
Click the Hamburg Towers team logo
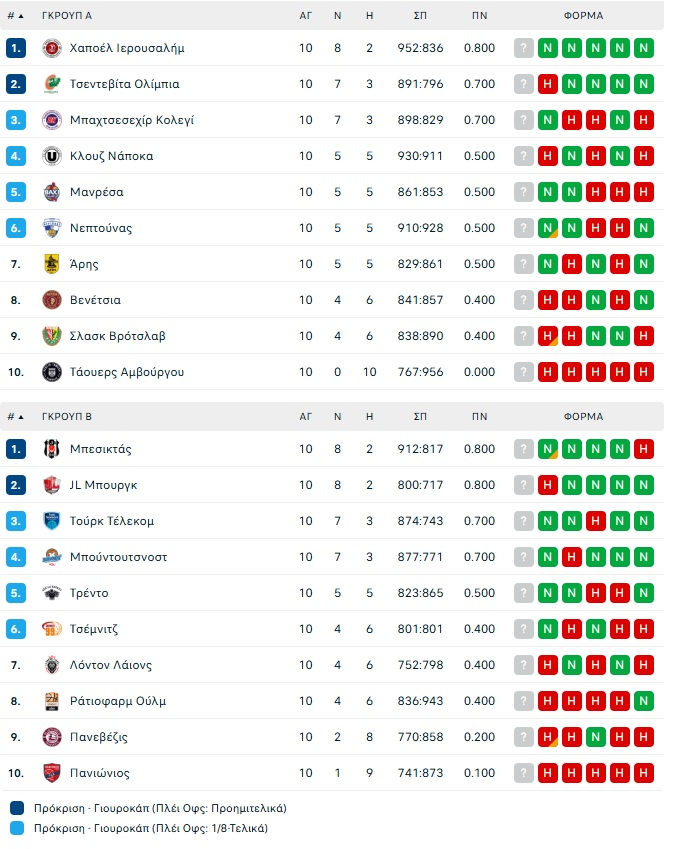[52, 372]
